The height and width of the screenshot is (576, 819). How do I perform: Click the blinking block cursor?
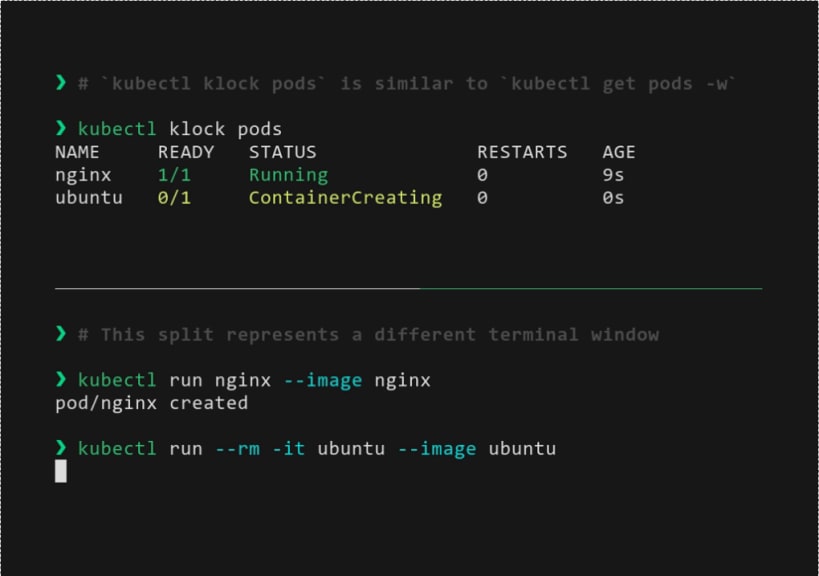click(61, 471)
